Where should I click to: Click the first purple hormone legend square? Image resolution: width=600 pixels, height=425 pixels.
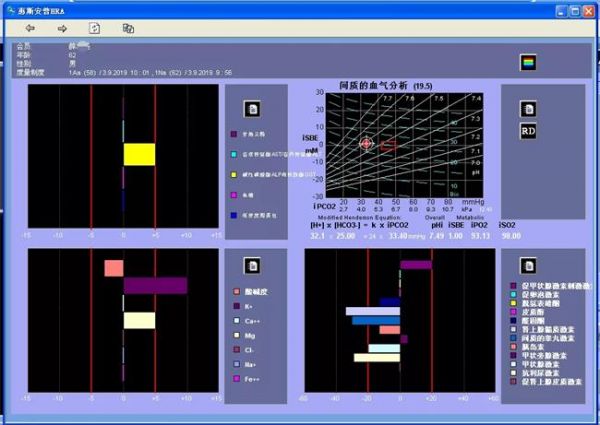click(x=513, y=285)
